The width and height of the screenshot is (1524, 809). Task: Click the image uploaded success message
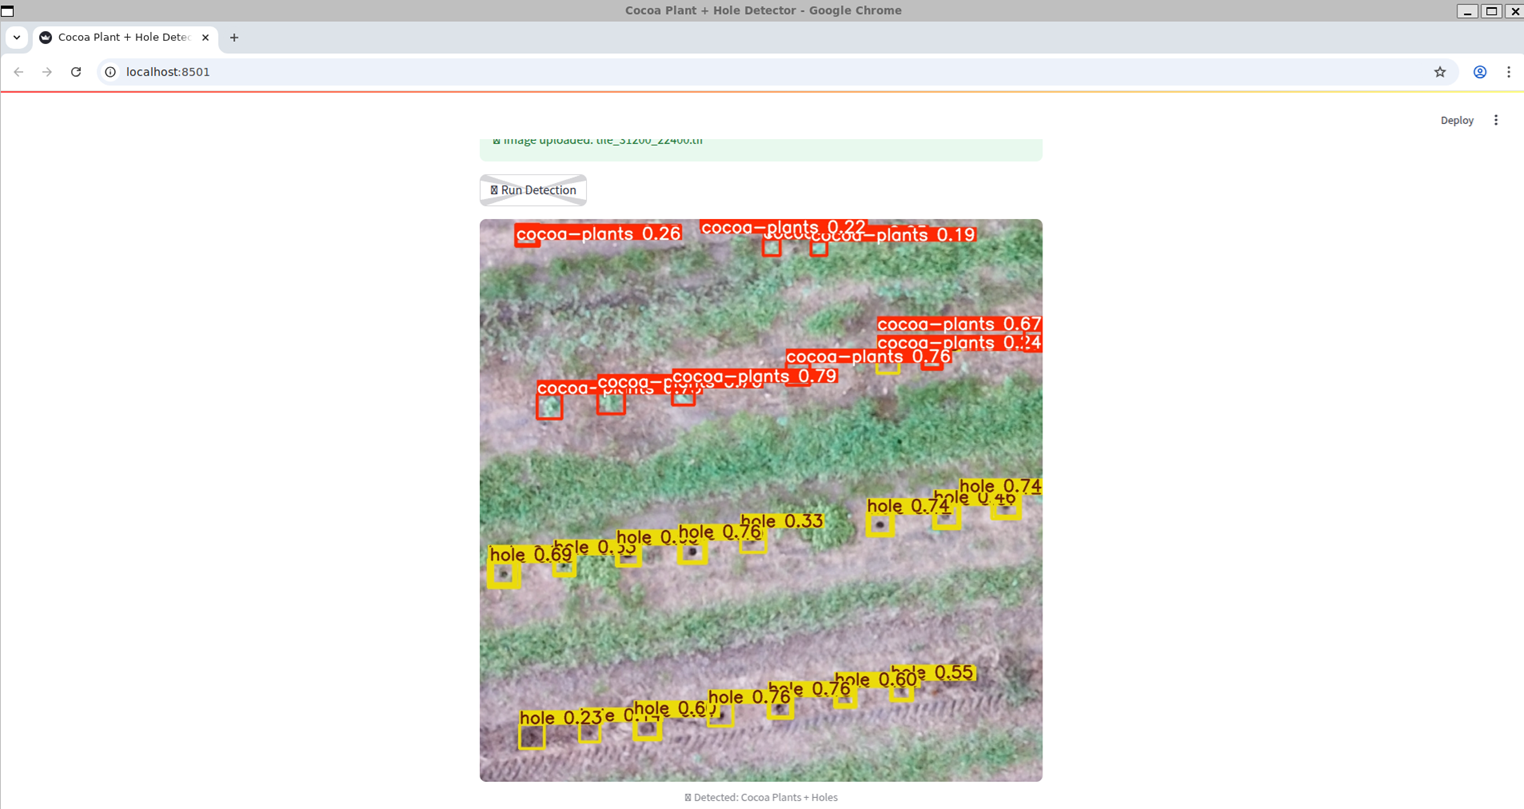tap(761, 148)
